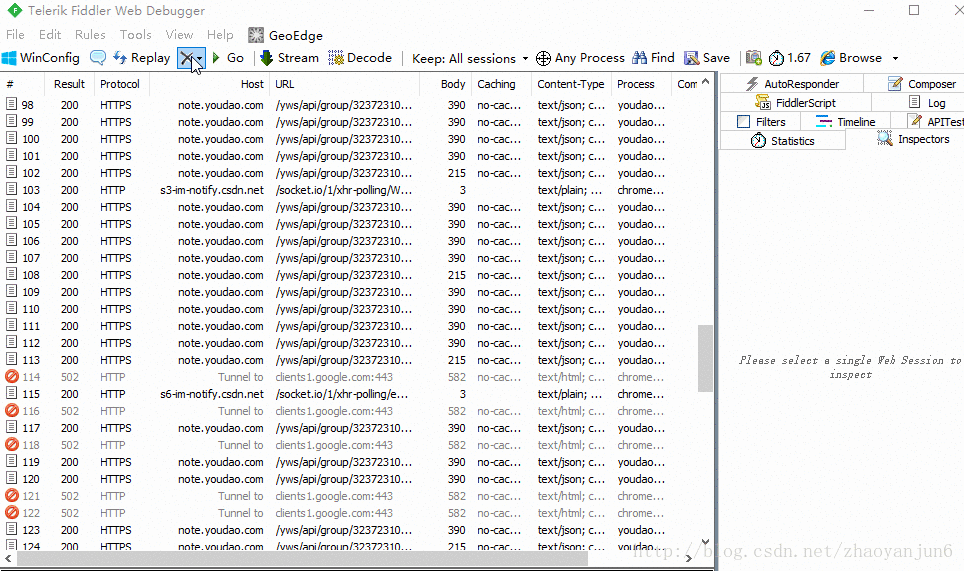Open WinConfig from the toolbar
Image resolution: width=964 pixels, height=571 pixels.
[41, 58]
